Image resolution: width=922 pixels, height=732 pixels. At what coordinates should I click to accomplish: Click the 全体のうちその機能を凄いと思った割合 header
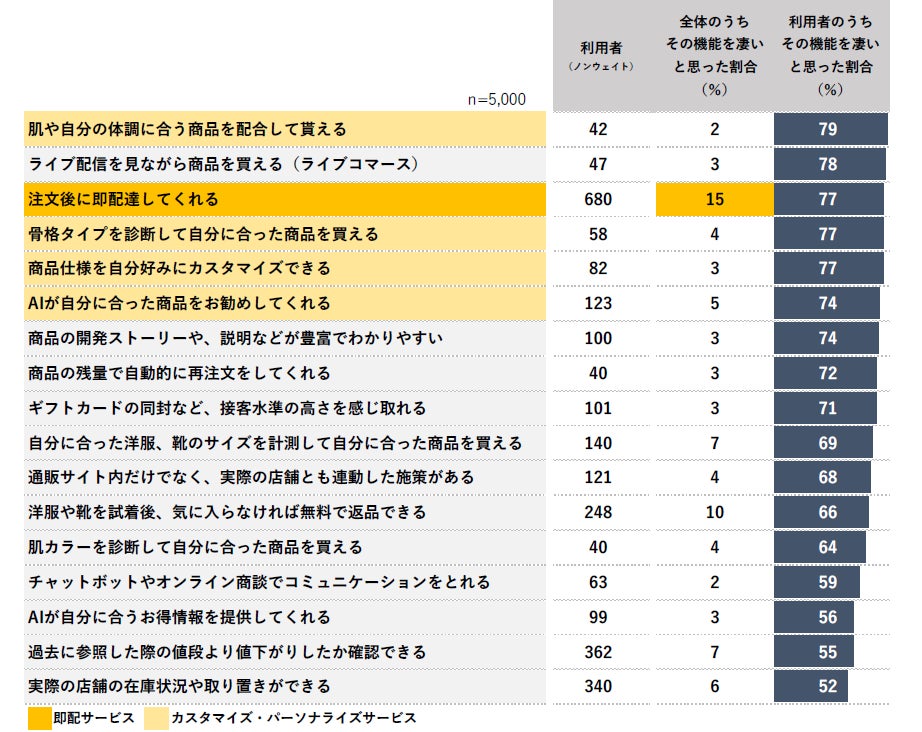pyautogui.click(x=714, y=56)
